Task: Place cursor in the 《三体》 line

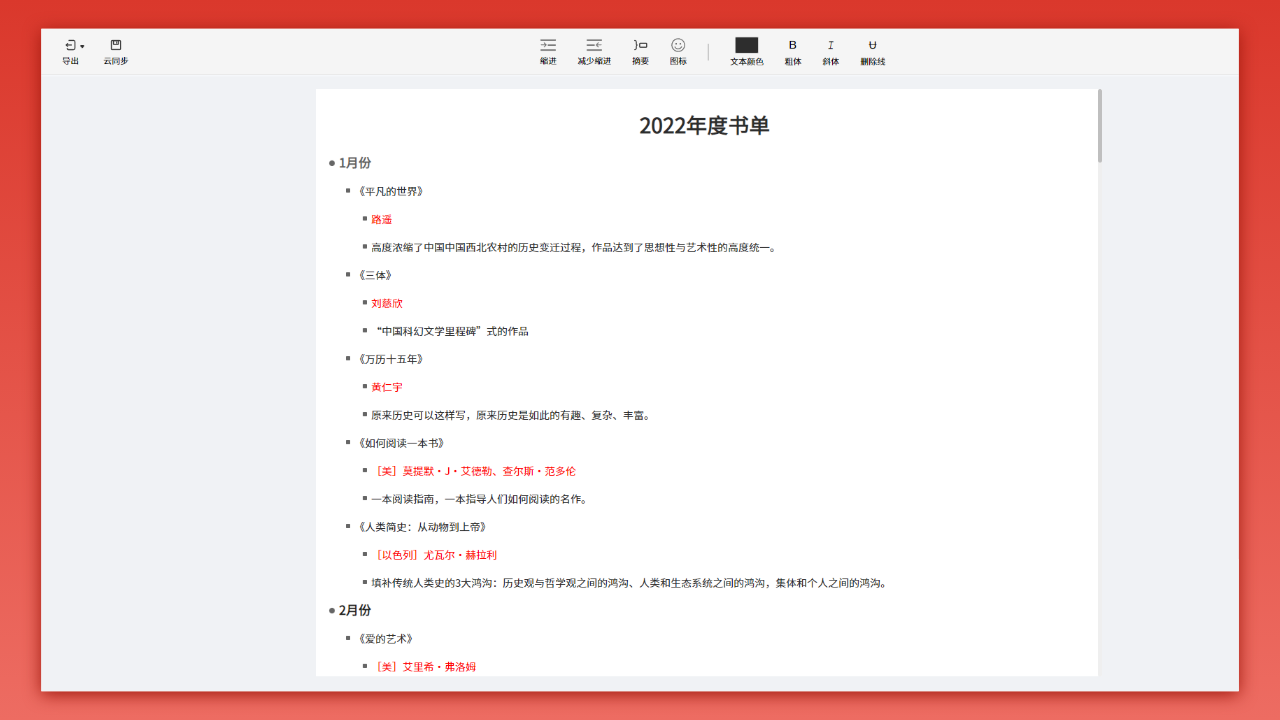Action: (377, 275)
